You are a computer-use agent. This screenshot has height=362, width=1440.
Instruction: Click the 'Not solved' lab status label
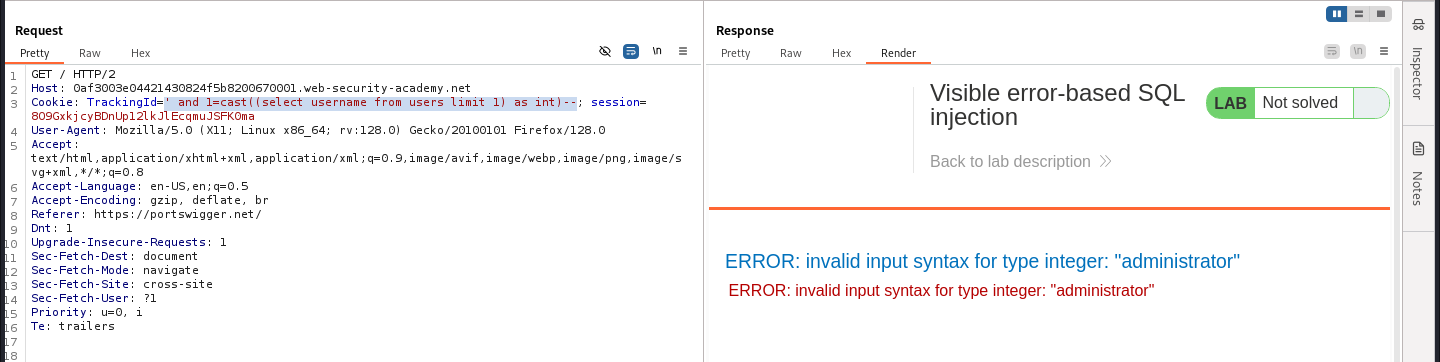pyautogui.click(x=1300, y=103)
